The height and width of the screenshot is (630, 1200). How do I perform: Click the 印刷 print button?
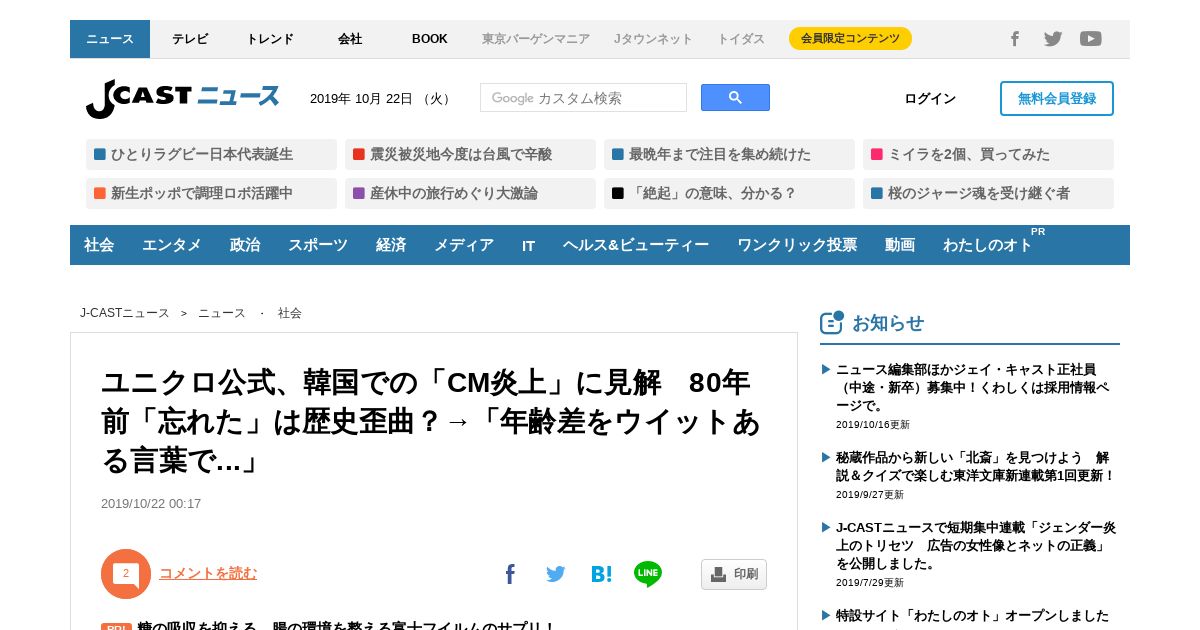(734, 574)
